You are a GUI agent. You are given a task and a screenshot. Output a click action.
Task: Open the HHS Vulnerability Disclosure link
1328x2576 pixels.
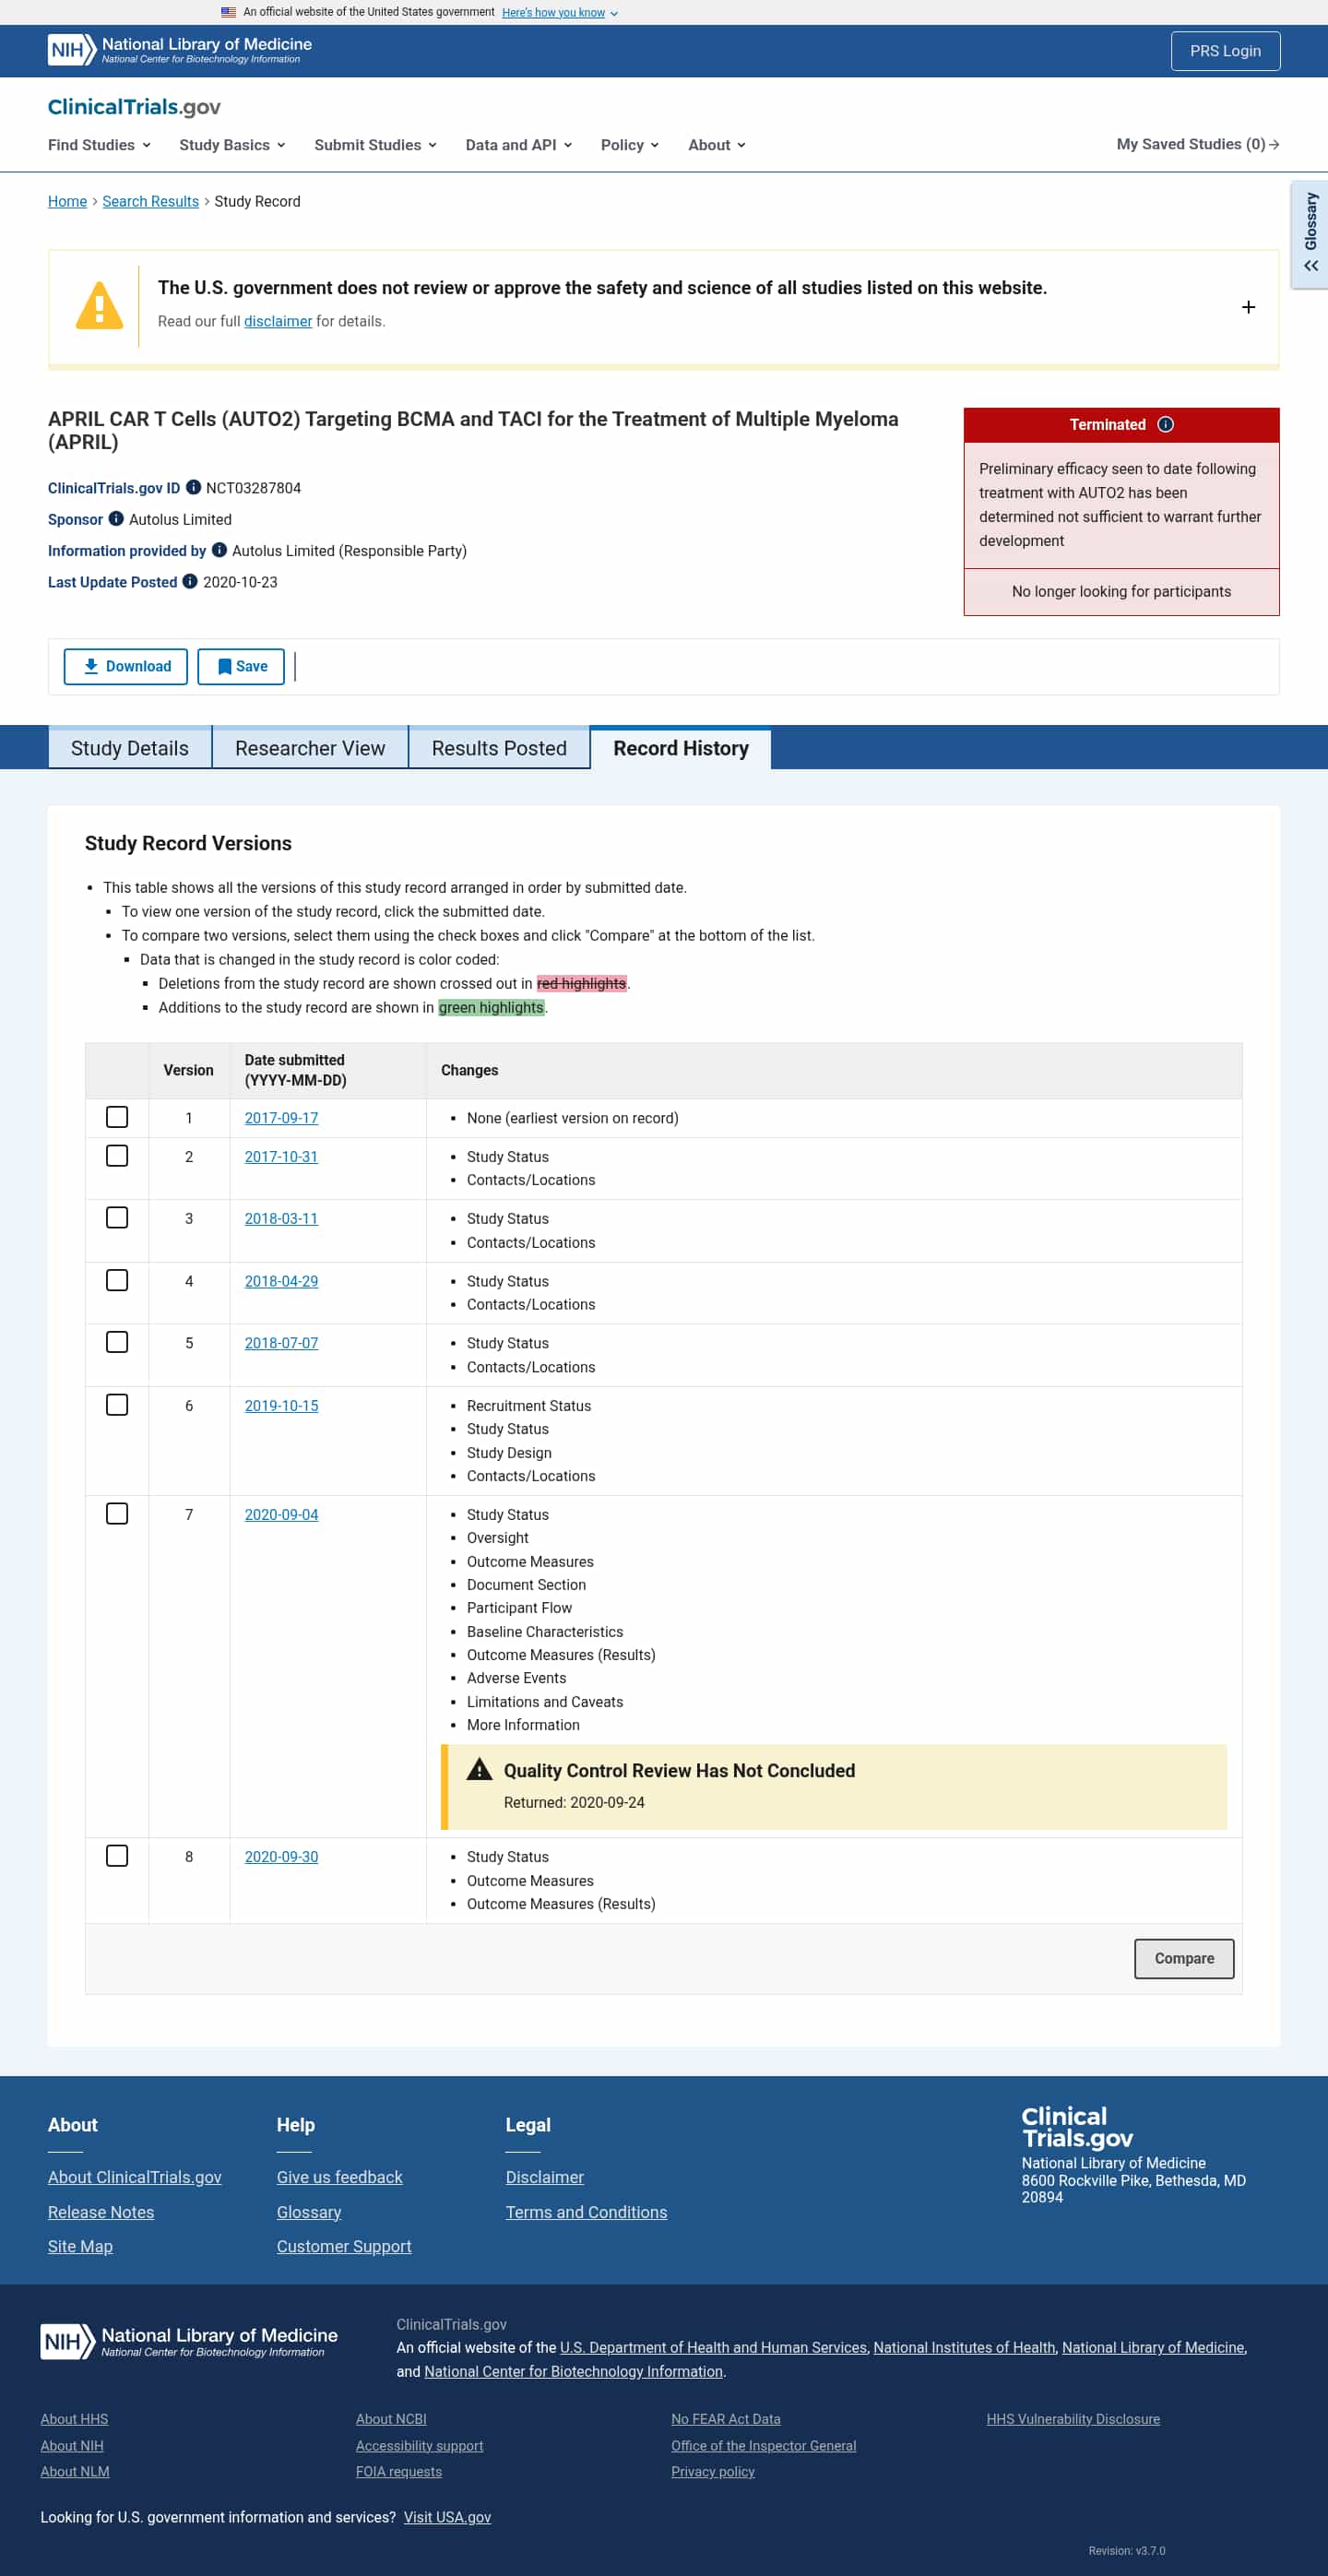(x=1073, y=2419)
